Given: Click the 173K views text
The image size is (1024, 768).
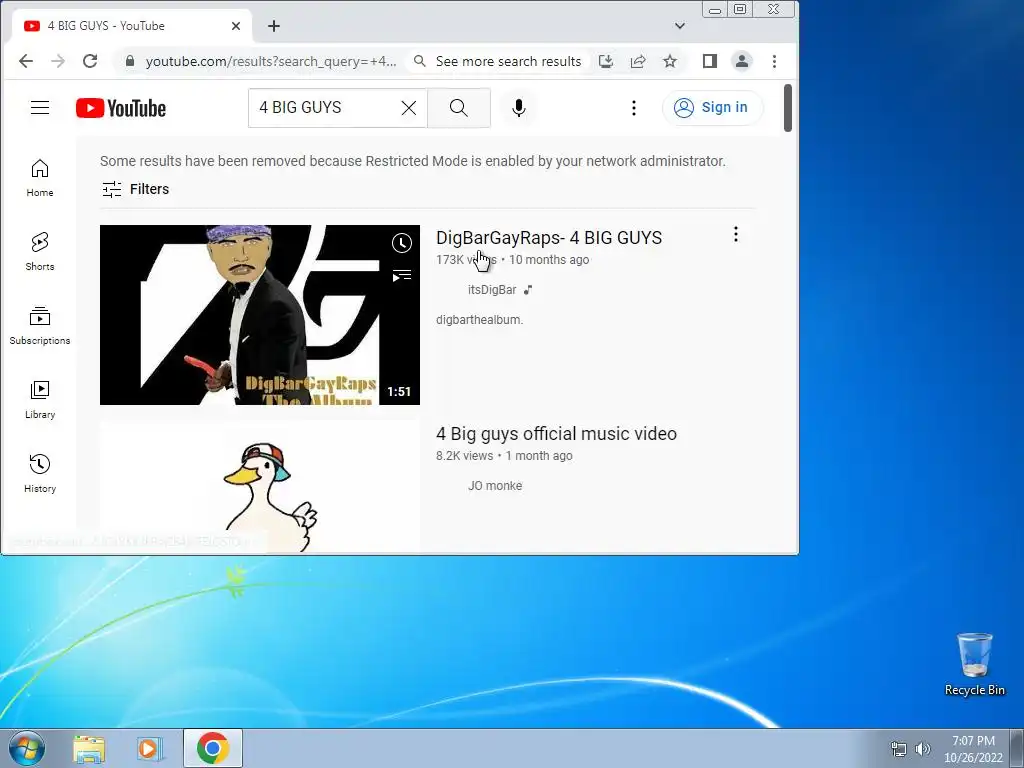Looking at the screenshot, I should tap(466, 259).
